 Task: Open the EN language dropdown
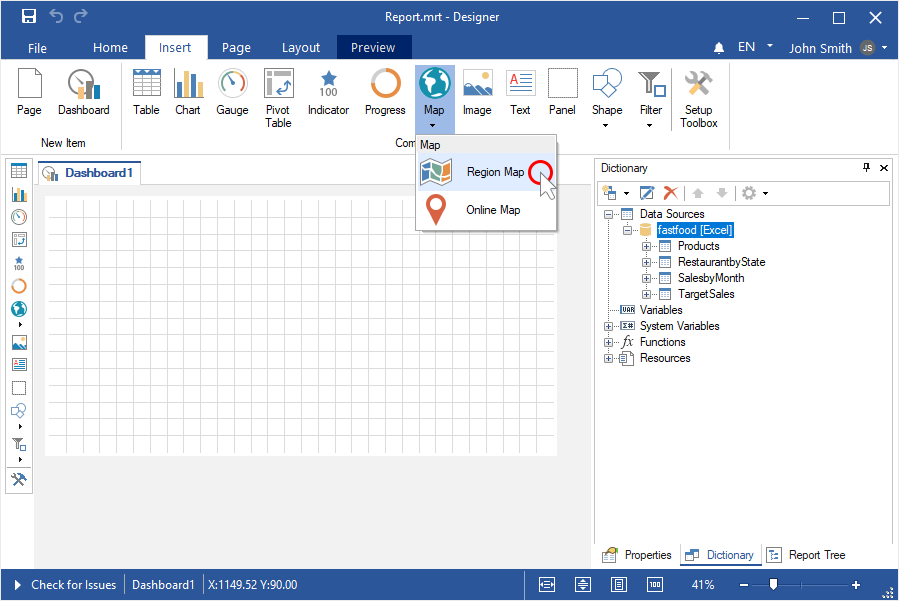click(756, 47)
